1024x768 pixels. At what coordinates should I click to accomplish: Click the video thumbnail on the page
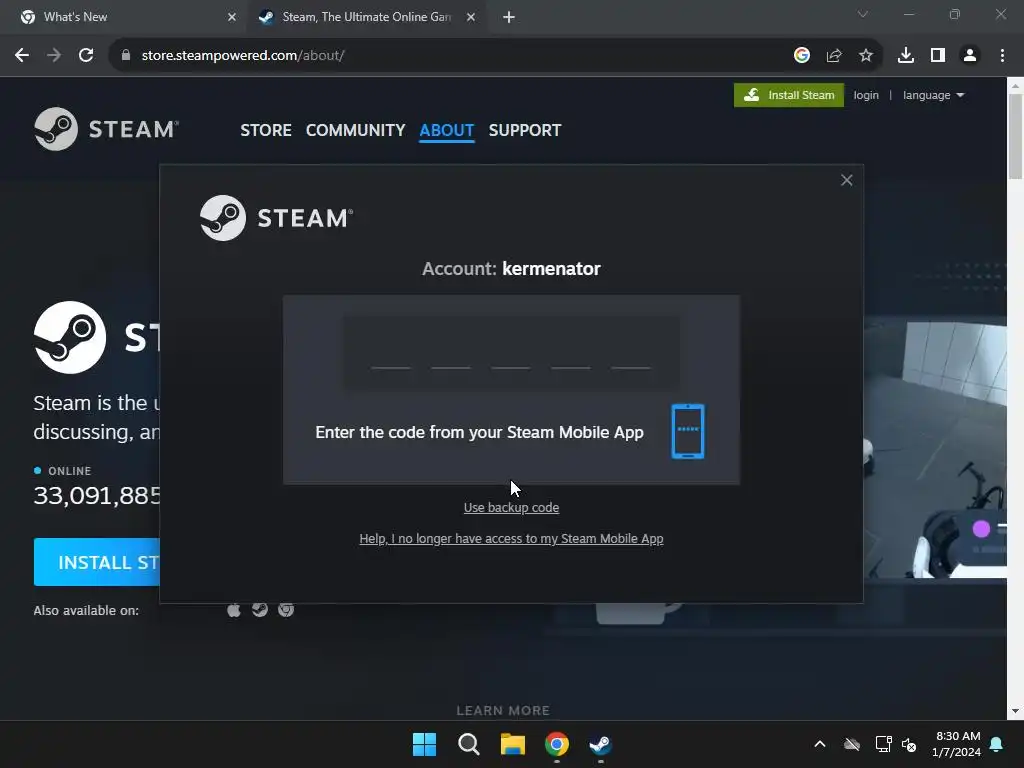935,447
